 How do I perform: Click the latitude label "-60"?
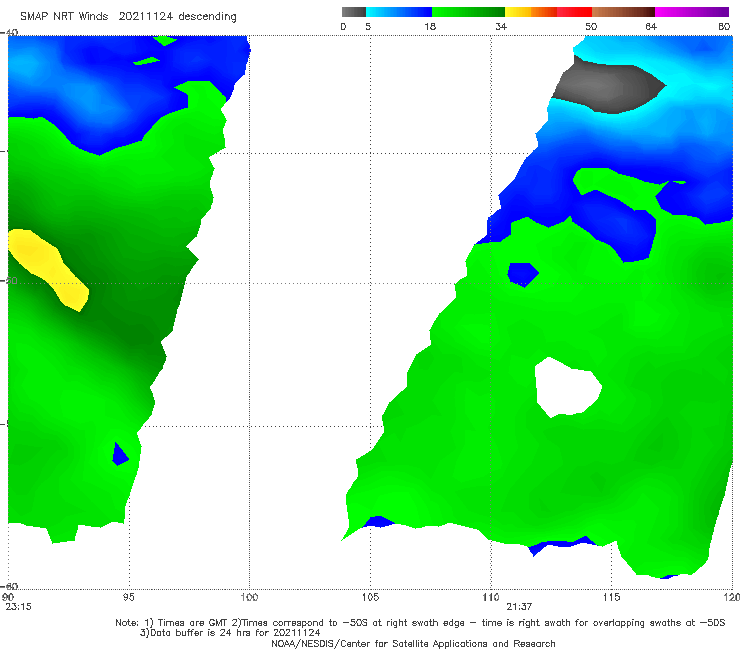[10, 586]
